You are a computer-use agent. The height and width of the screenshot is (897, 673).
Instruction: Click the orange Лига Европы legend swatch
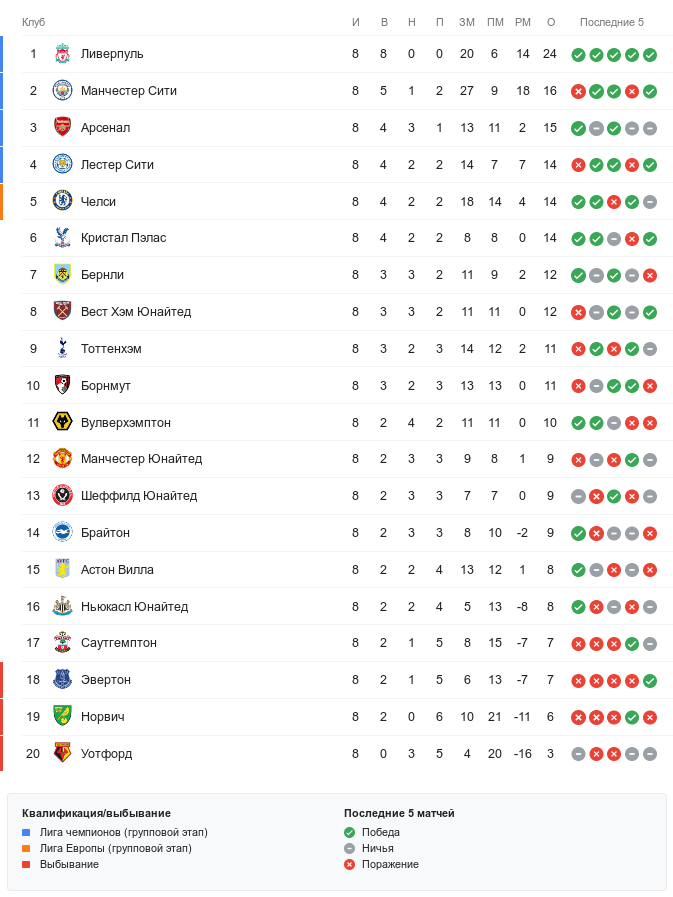point(26,848)
